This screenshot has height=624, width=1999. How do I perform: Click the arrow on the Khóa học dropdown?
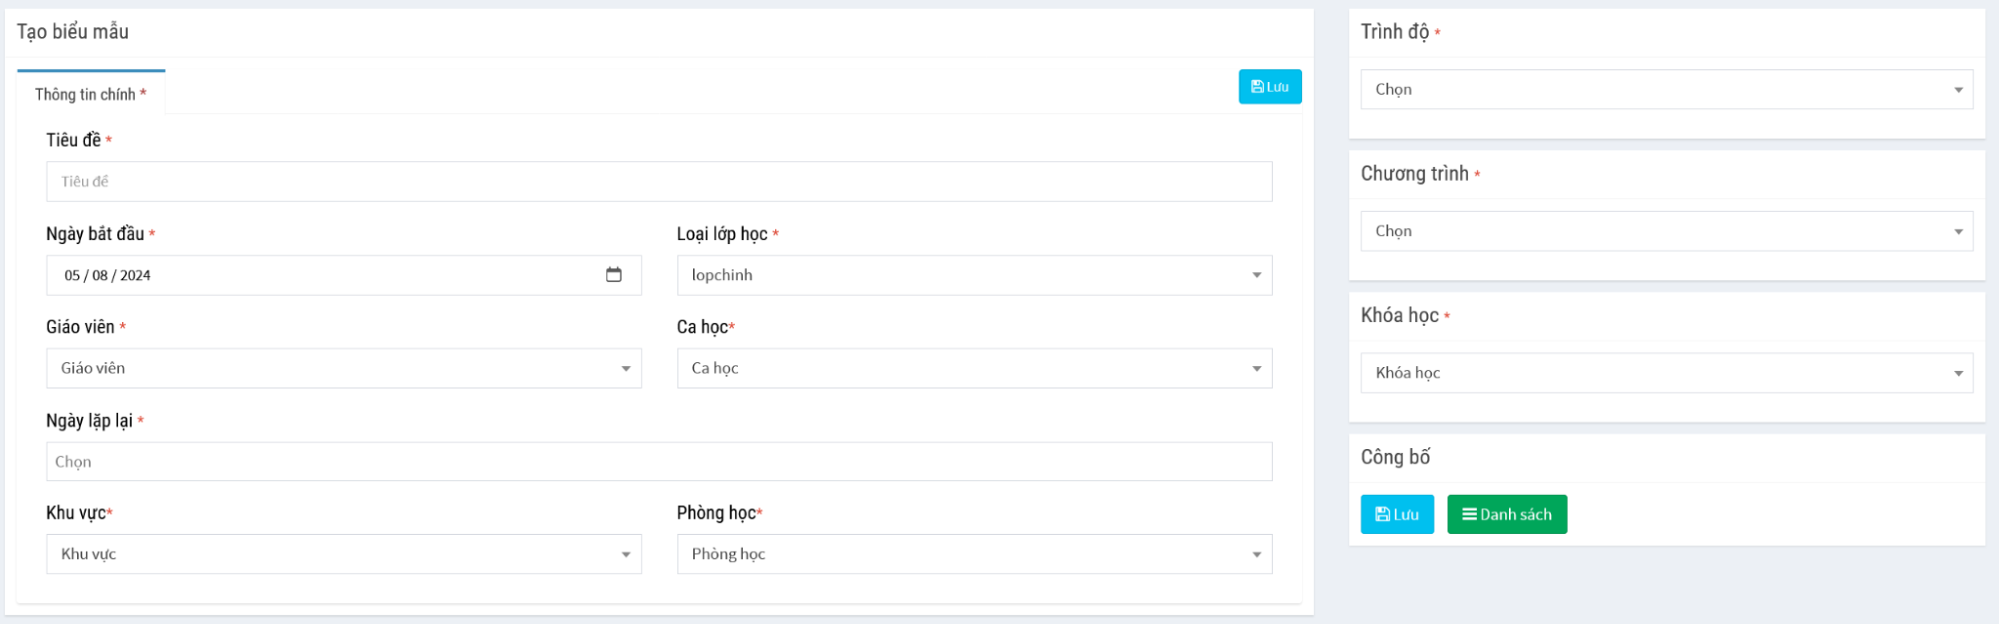point(1958,373)
